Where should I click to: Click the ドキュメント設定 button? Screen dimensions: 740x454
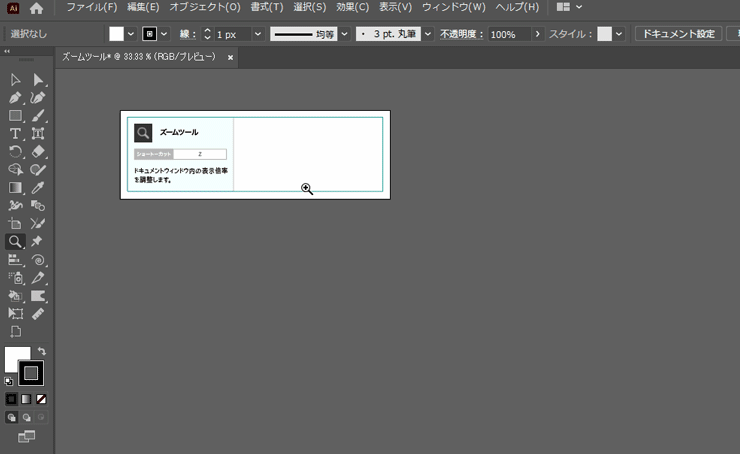pyautogui.click(x=678, y=34)
